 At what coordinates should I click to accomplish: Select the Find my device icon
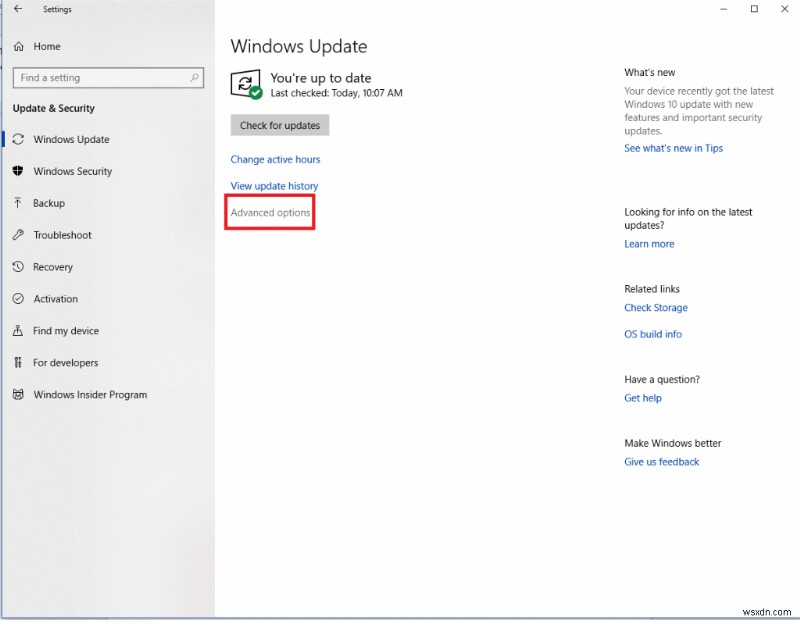click(17, 331)
